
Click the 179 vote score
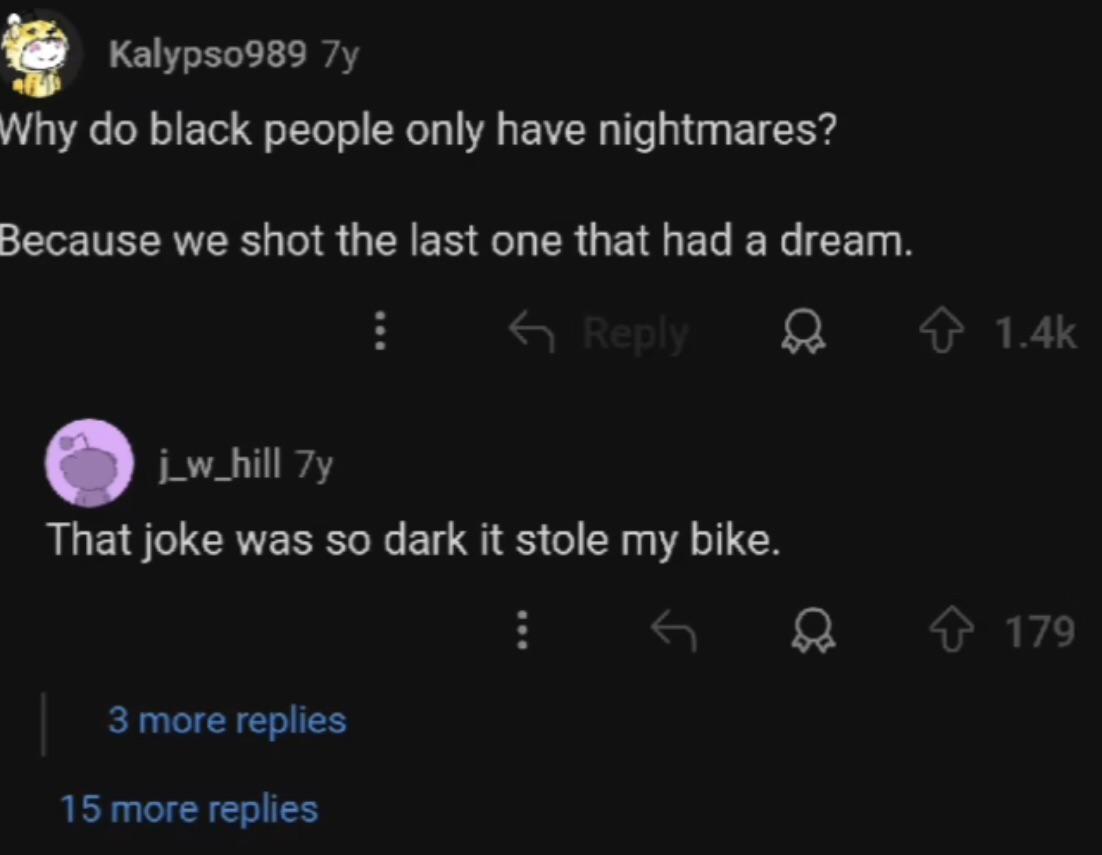click(1039, 632)
